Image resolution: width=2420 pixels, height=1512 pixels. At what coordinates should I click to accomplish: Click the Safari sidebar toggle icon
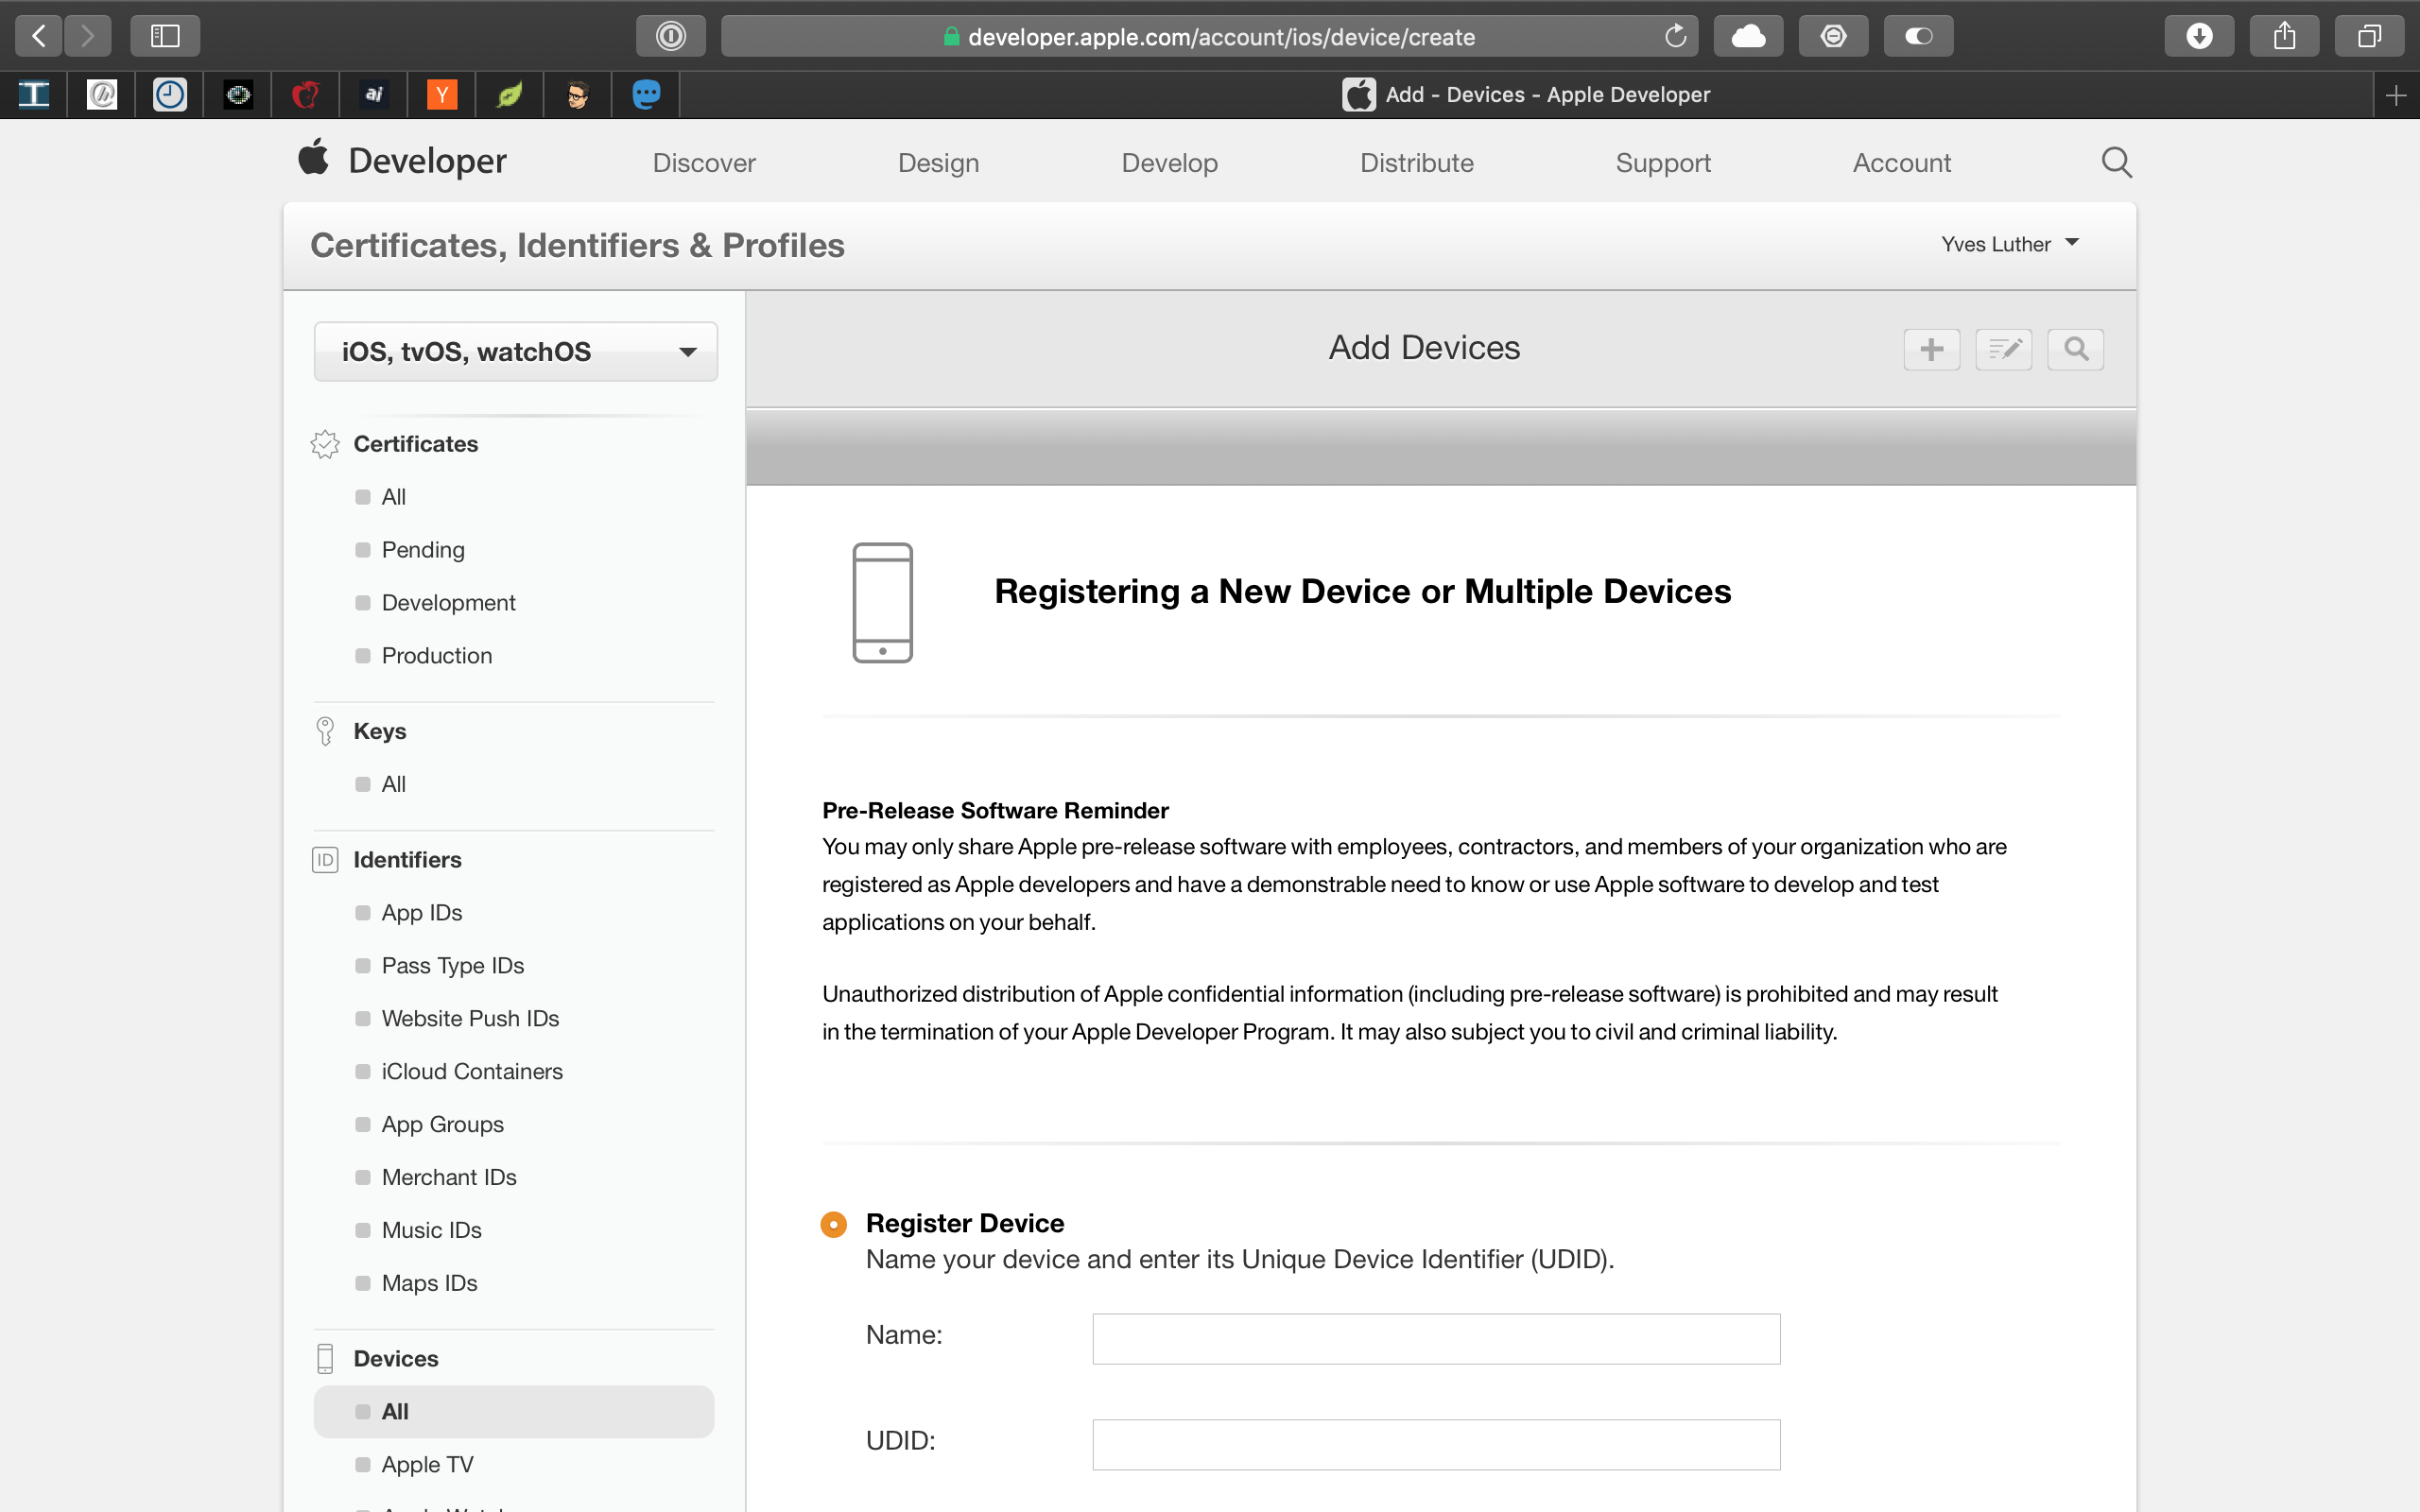pos(165,37)
